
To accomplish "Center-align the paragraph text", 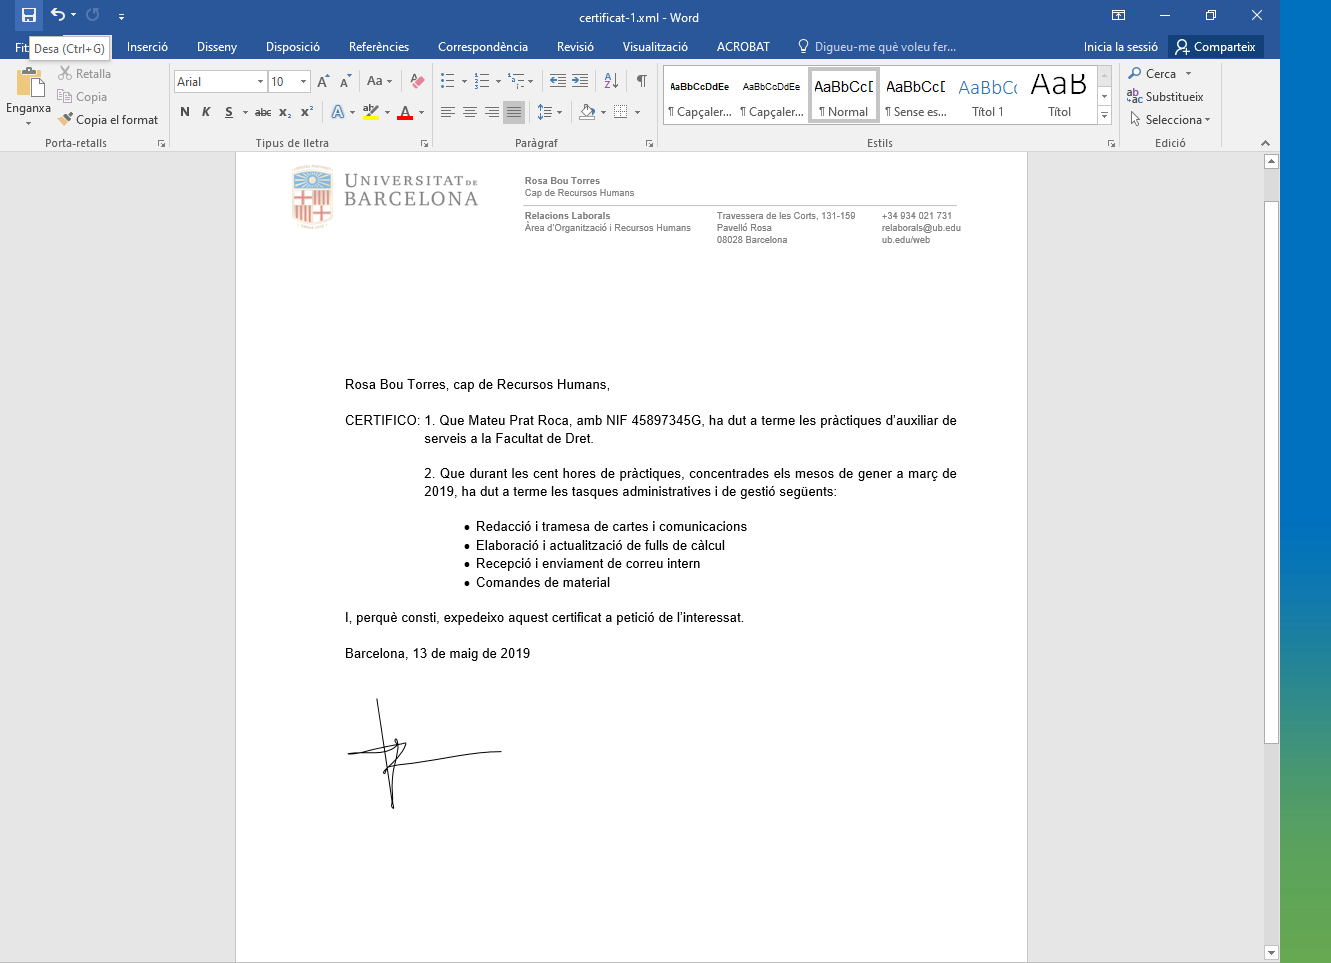I will click(470, 112).
